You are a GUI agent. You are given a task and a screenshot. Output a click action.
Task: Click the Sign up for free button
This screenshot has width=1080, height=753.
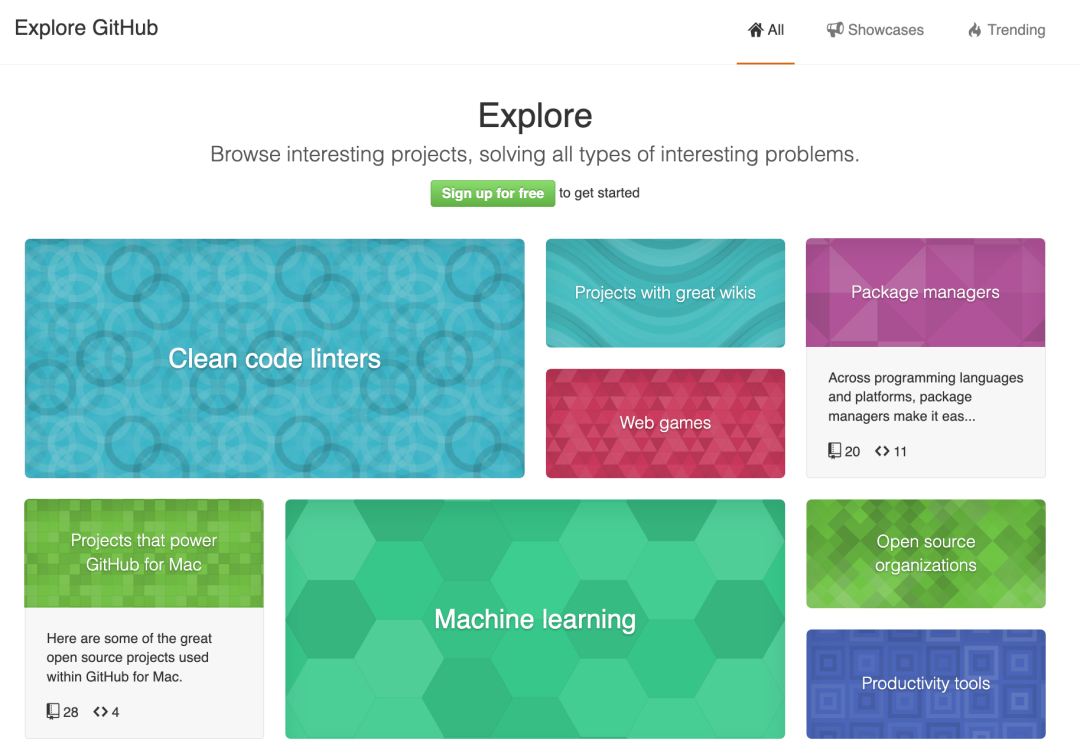click(492, 194)
